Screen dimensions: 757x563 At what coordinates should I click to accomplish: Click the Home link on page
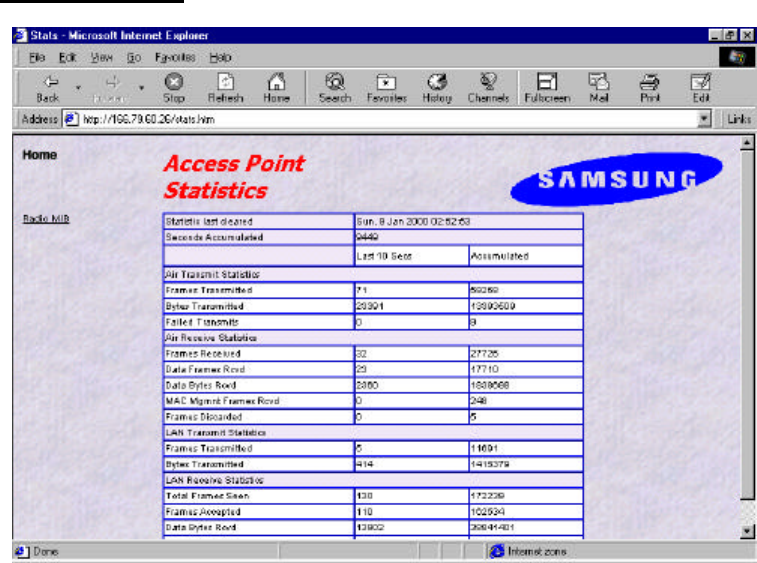[x=40, y=155]
